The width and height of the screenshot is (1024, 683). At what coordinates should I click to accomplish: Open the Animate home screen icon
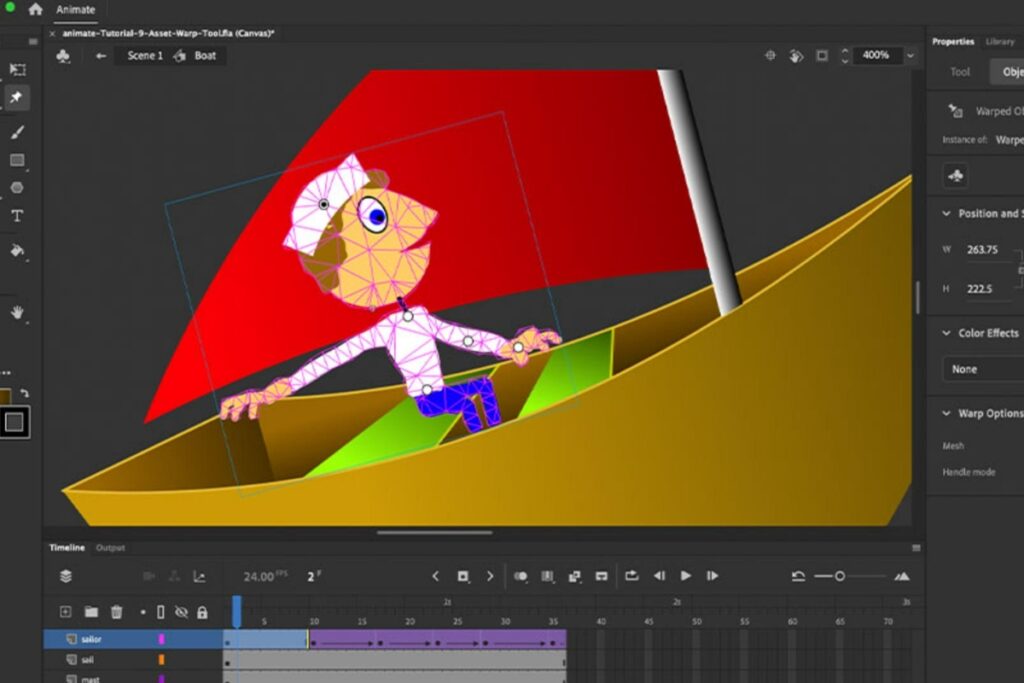[x=35, y=9]
